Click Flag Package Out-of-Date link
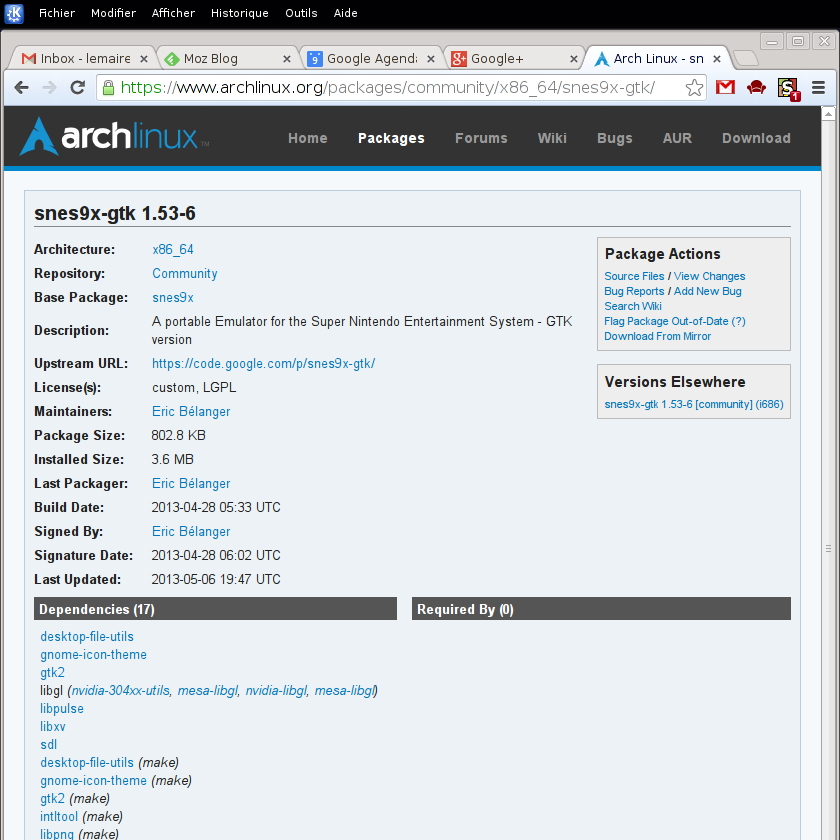Image resolution: width=840 pixels, height=840 pixels. pos(675,321)
